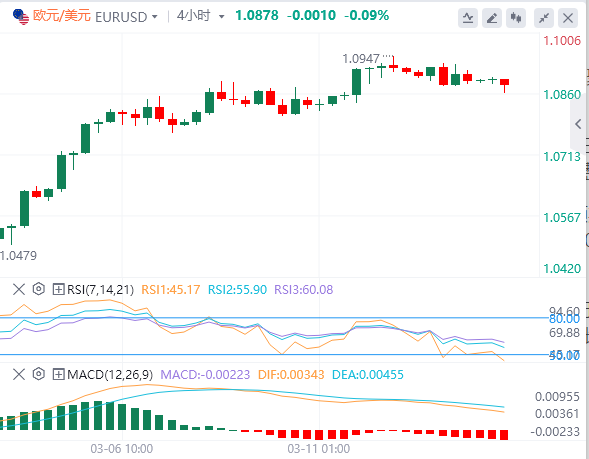Click the 0.00361 MACD axis label
Screen dimensions: 589x459
(557, 414)
